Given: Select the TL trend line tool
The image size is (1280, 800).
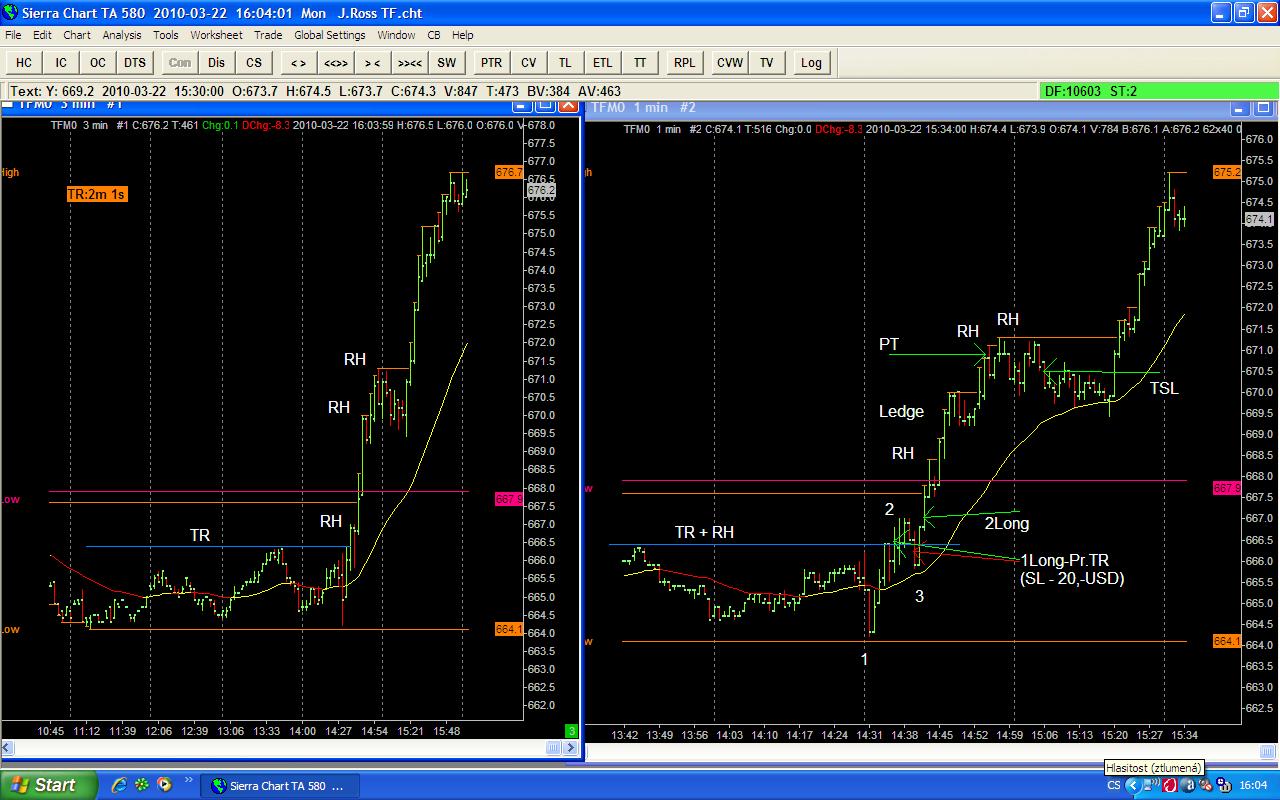Looking at the screenshot, I should point(565,62).
